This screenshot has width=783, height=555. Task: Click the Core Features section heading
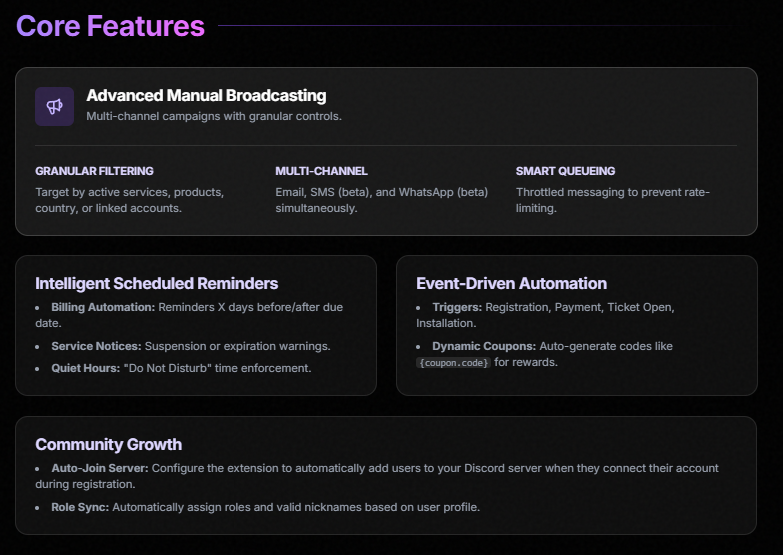[x=110, y=26]
